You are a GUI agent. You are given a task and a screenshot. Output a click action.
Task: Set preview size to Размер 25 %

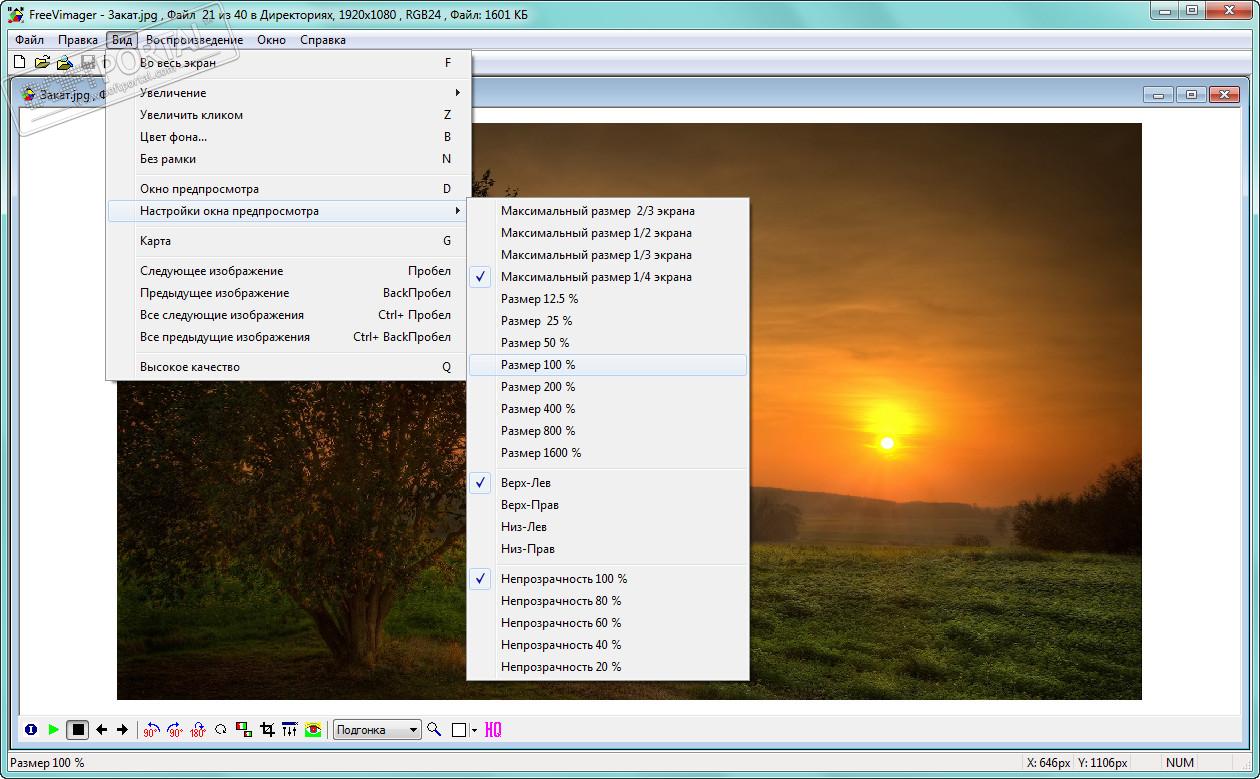[x=608, y=321]
